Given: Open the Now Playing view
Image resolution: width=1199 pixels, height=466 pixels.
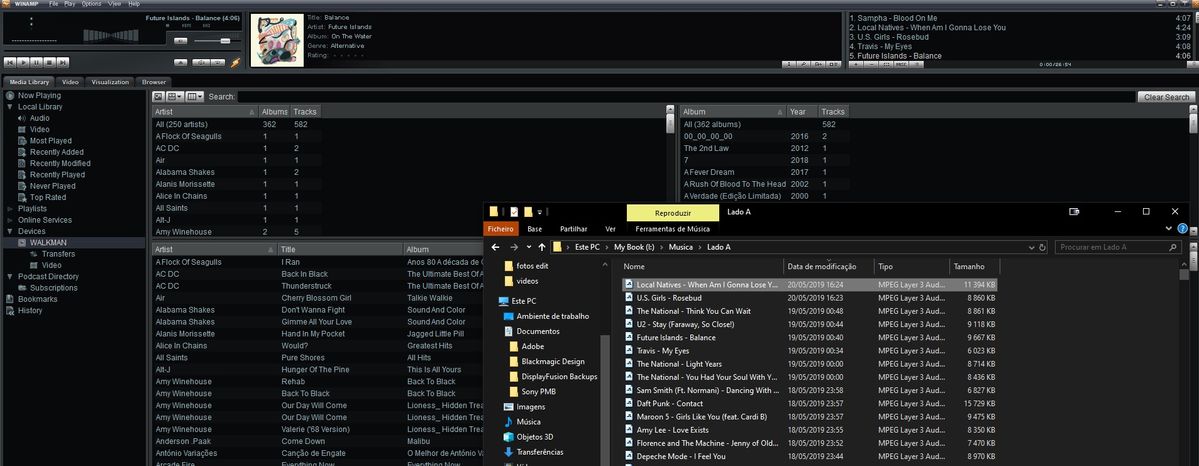Looking at the screenshot, I should click(x=39, y=95).
